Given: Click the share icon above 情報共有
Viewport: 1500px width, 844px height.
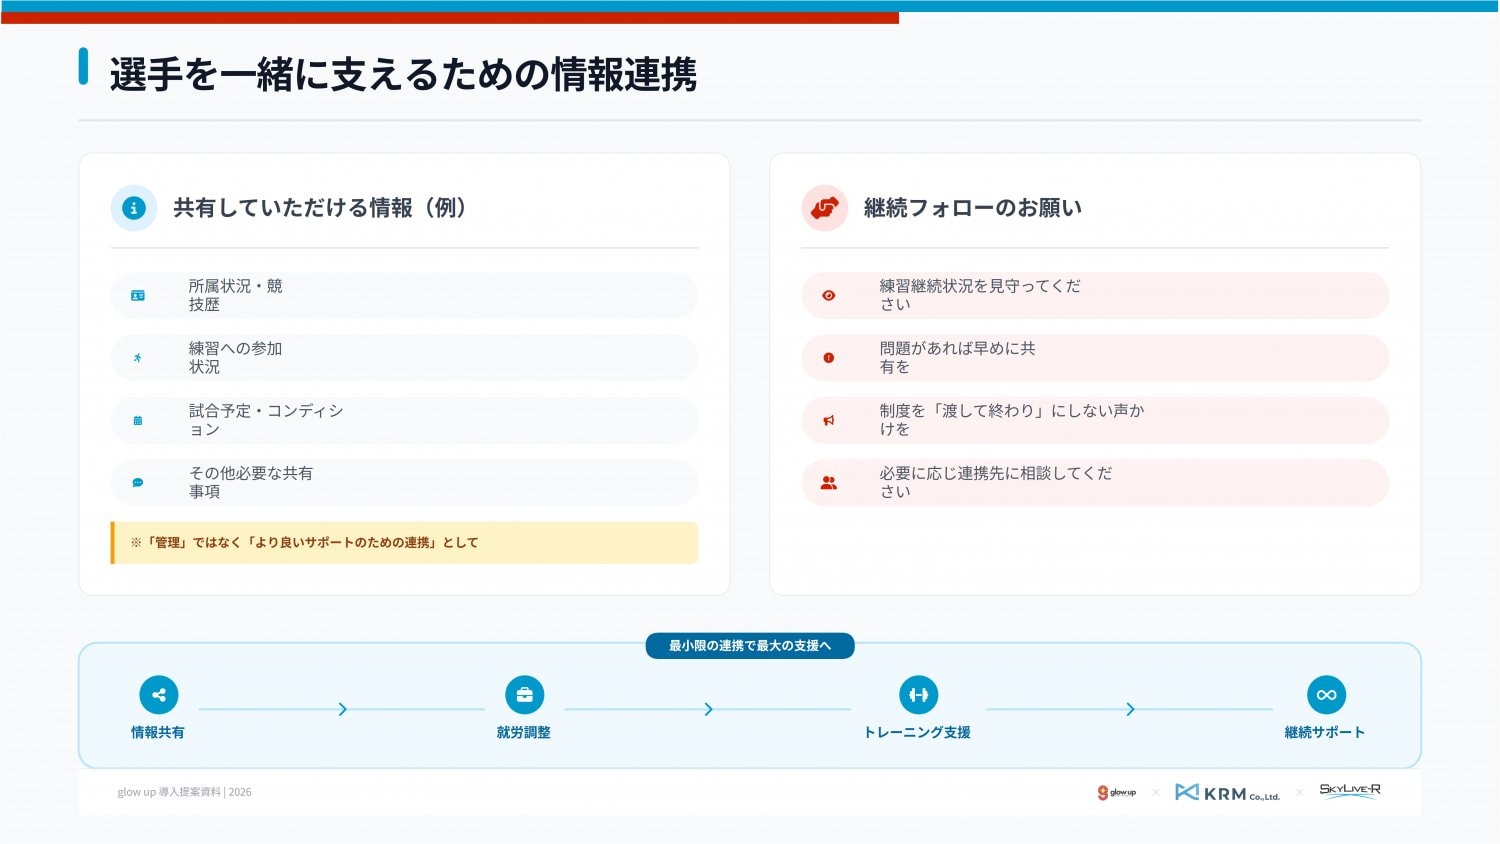Looking at the screenshot, I should coord(158,695).
